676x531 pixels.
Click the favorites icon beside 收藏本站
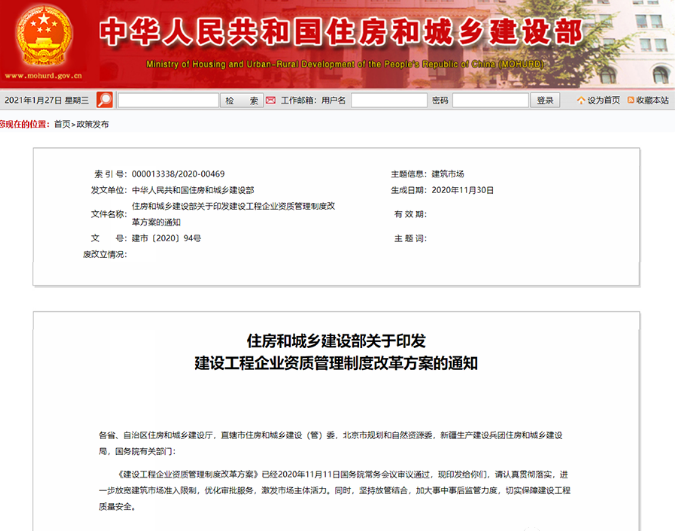tap(628, 100)
